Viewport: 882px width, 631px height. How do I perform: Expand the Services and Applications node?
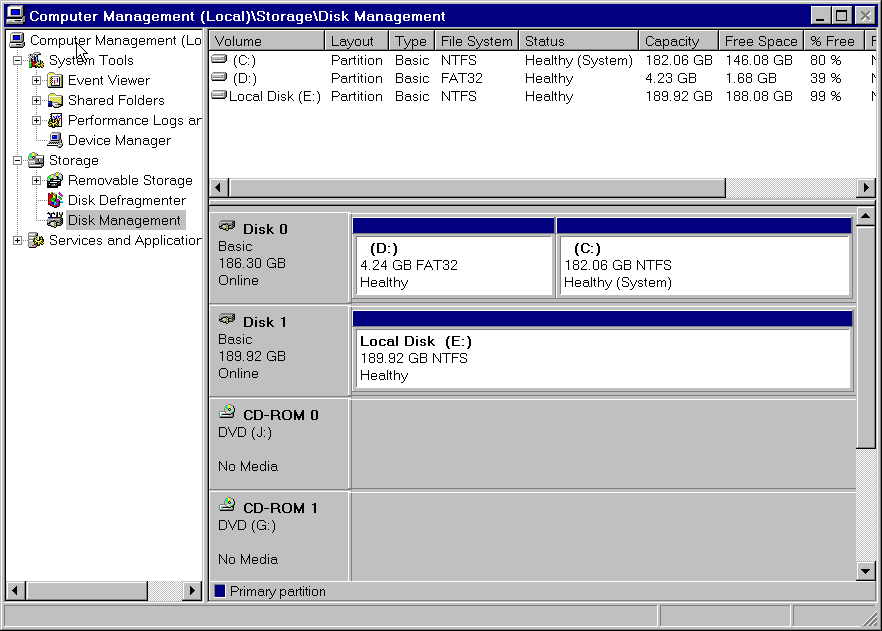[x=17, y=241]
